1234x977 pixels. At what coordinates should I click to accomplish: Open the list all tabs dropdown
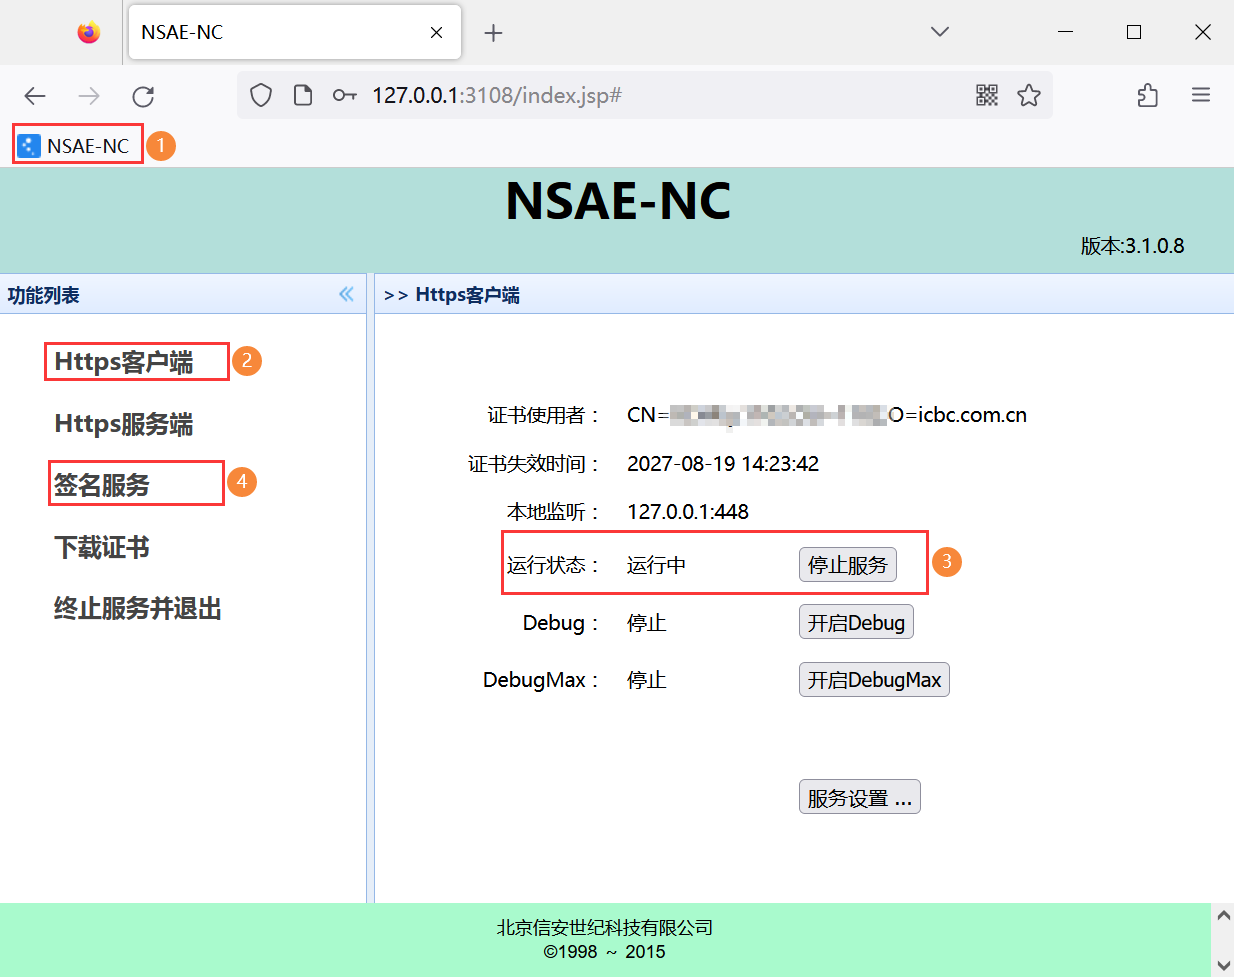940,32
